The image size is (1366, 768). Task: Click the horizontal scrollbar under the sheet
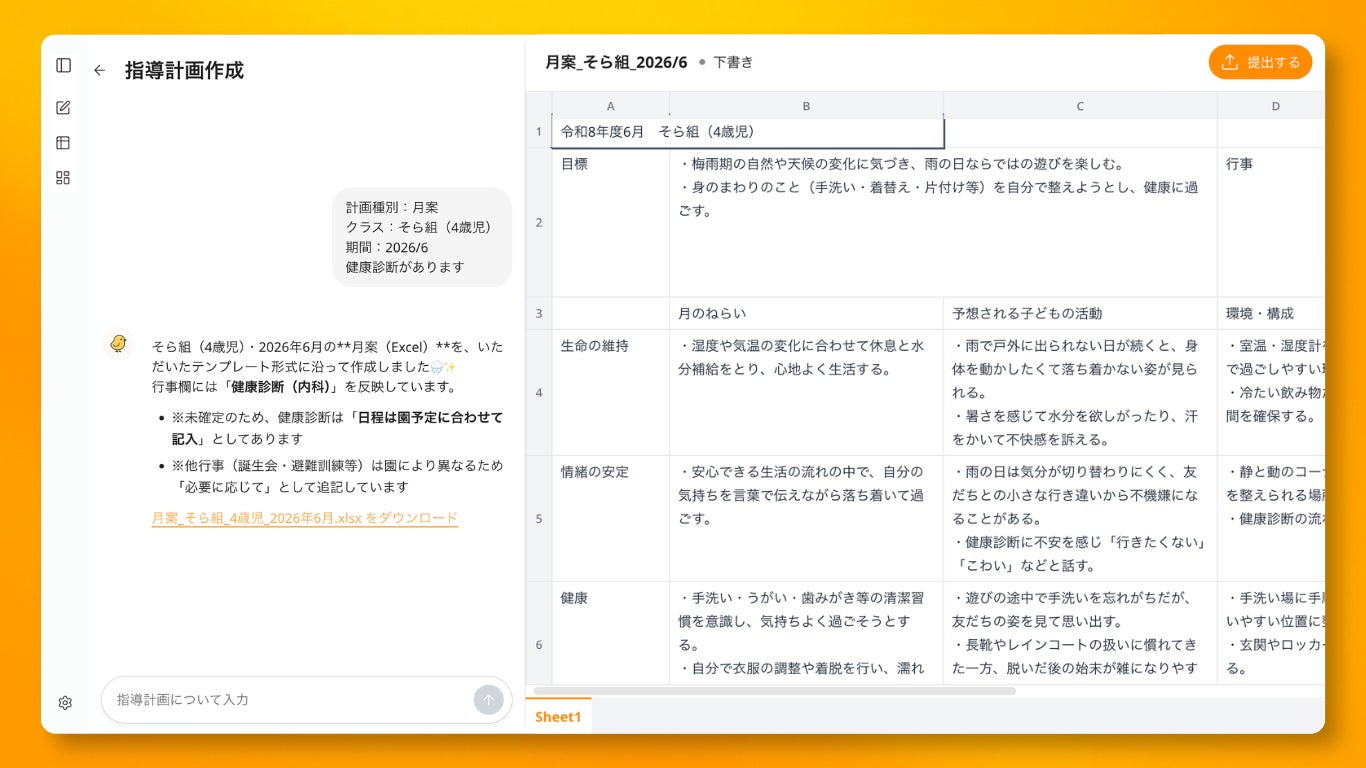pos(775,691)
